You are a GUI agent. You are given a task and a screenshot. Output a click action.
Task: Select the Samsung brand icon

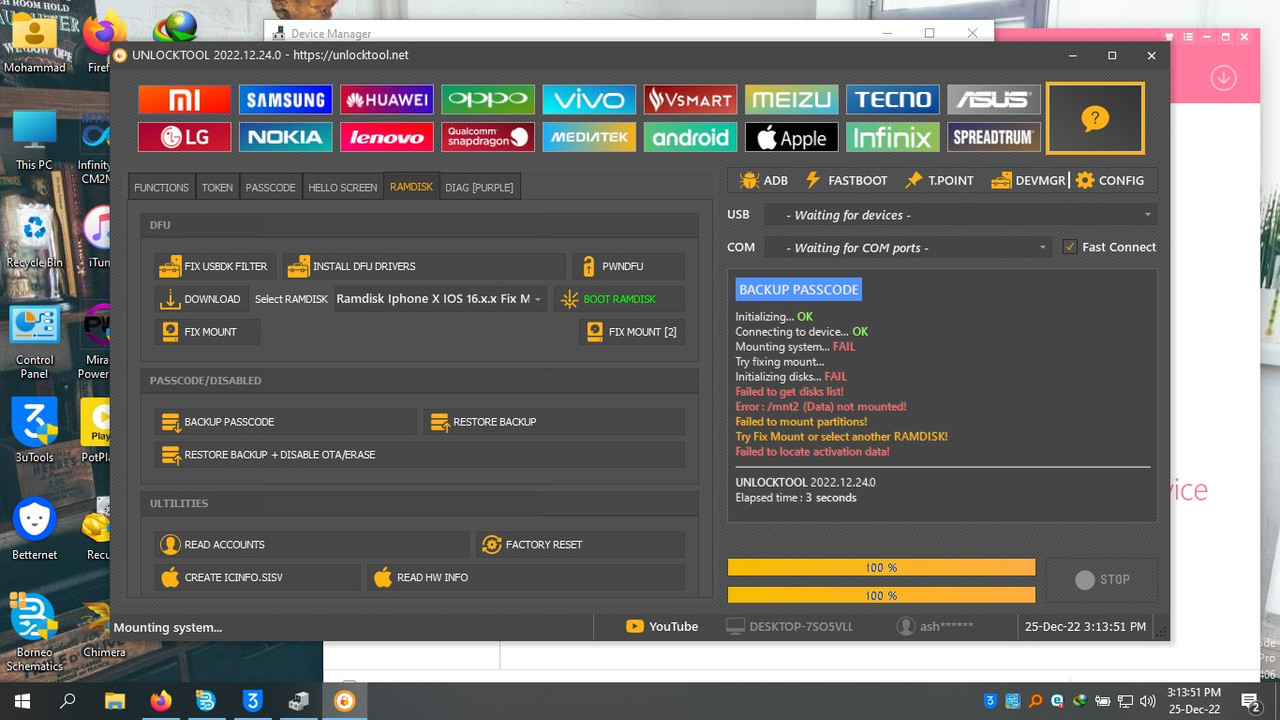(285, 99)
